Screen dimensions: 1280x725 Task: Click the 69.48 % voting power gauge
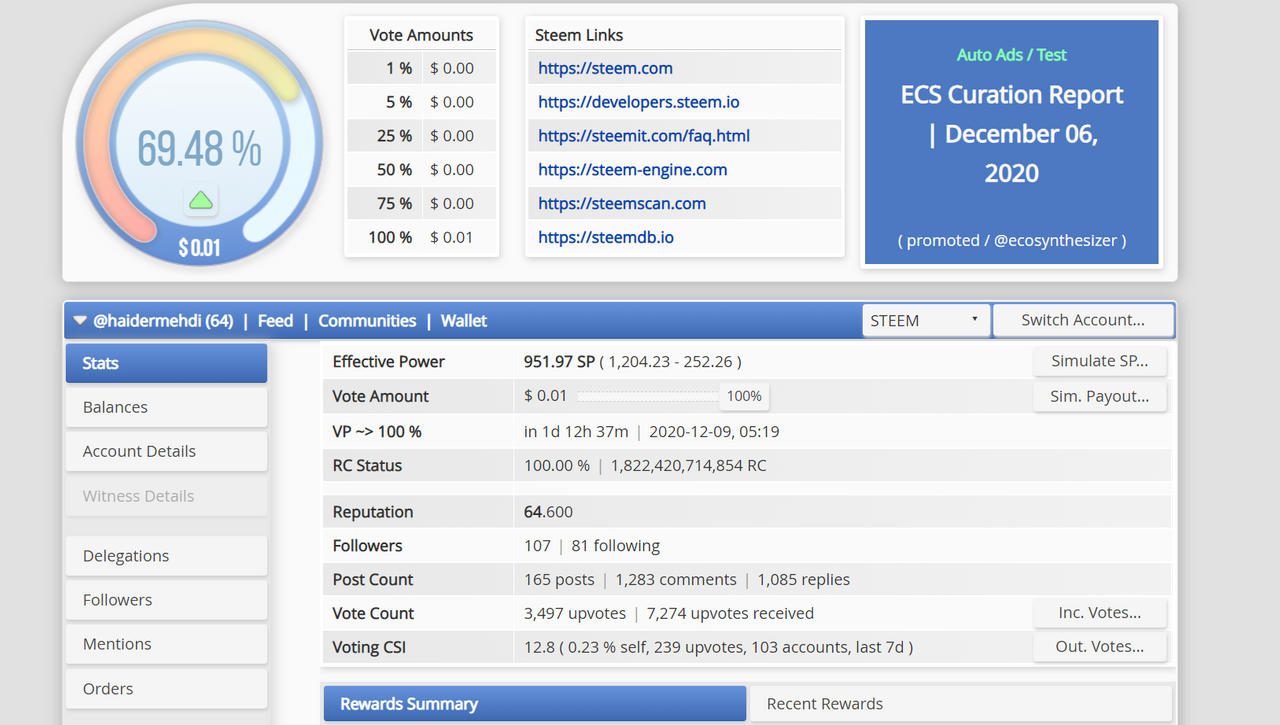click(x=199, y=145)
